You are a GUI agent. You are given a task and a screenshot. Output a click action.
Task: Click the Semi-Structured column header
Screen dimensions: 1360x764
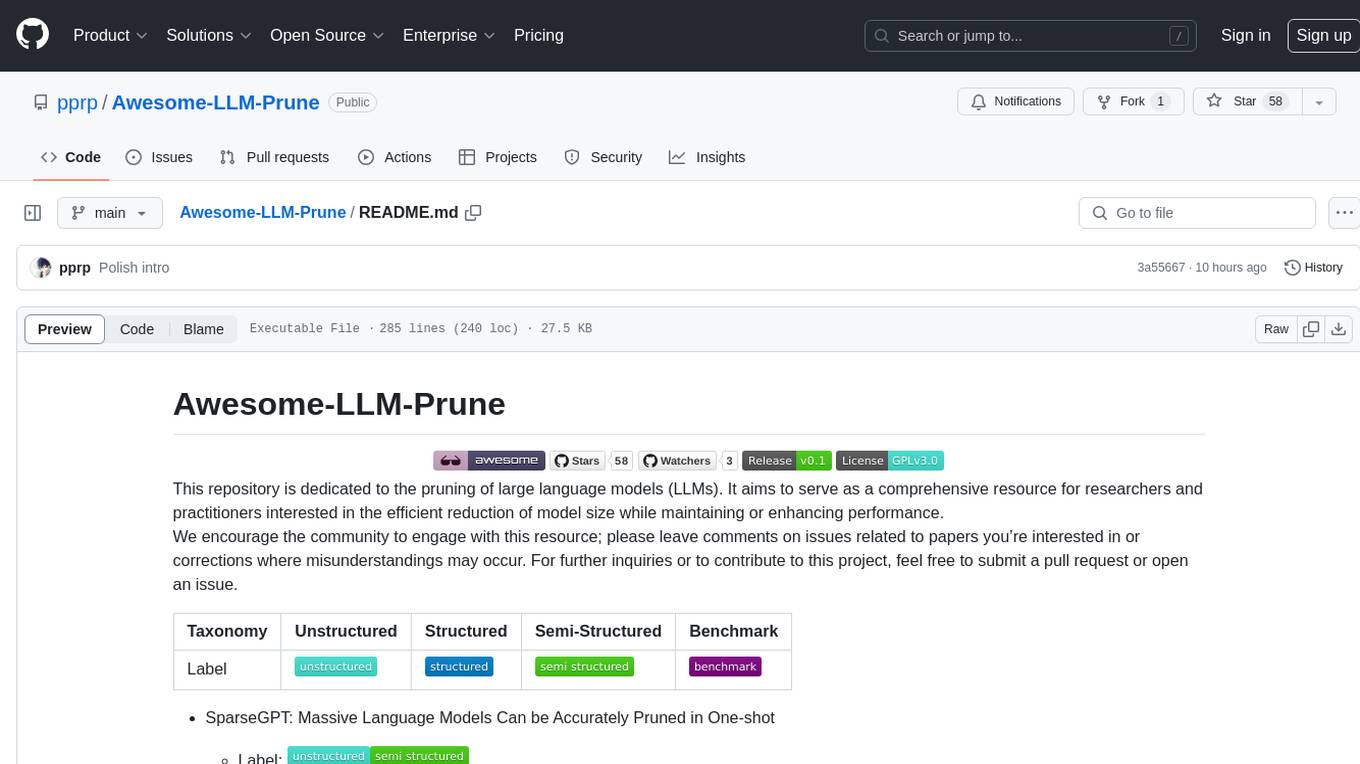tap(598, 631)
